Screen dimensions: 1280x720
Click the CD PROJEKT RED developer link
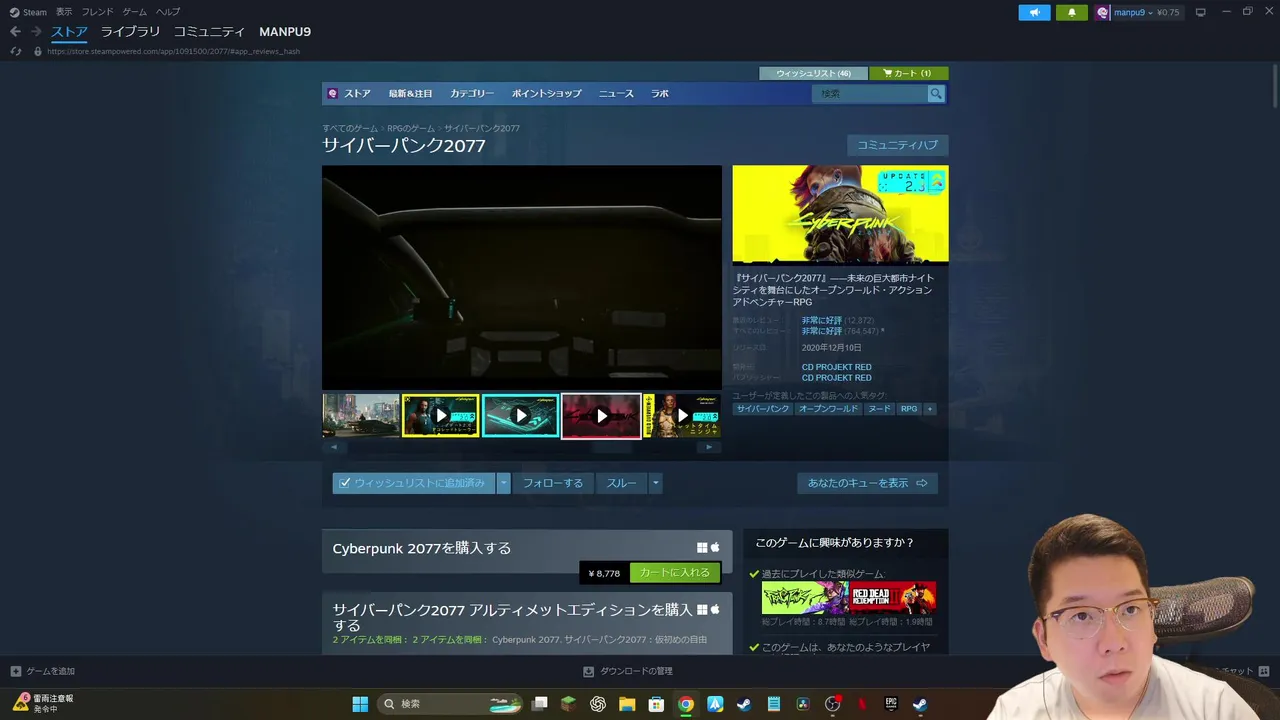tap(836, 367)
